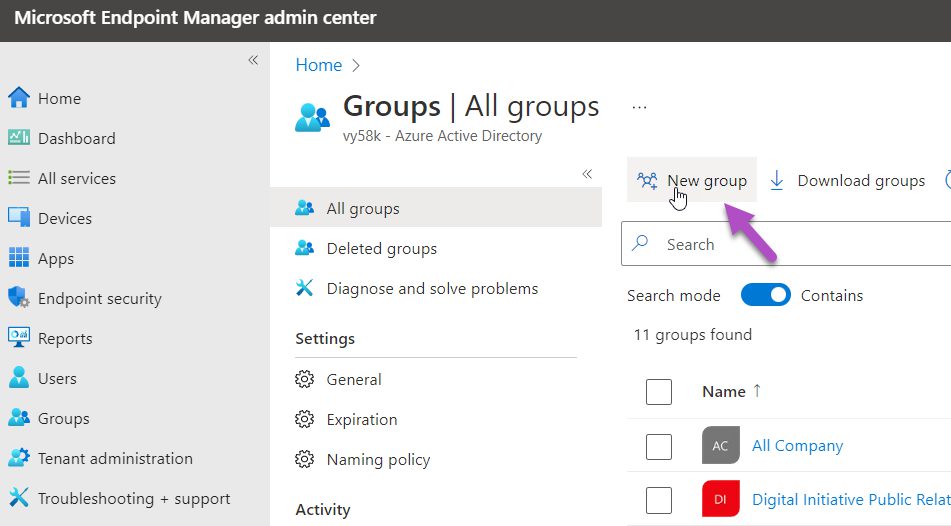Click the '11 groups found' text
This screenshot has height=526, width=951.
point(693,335)
